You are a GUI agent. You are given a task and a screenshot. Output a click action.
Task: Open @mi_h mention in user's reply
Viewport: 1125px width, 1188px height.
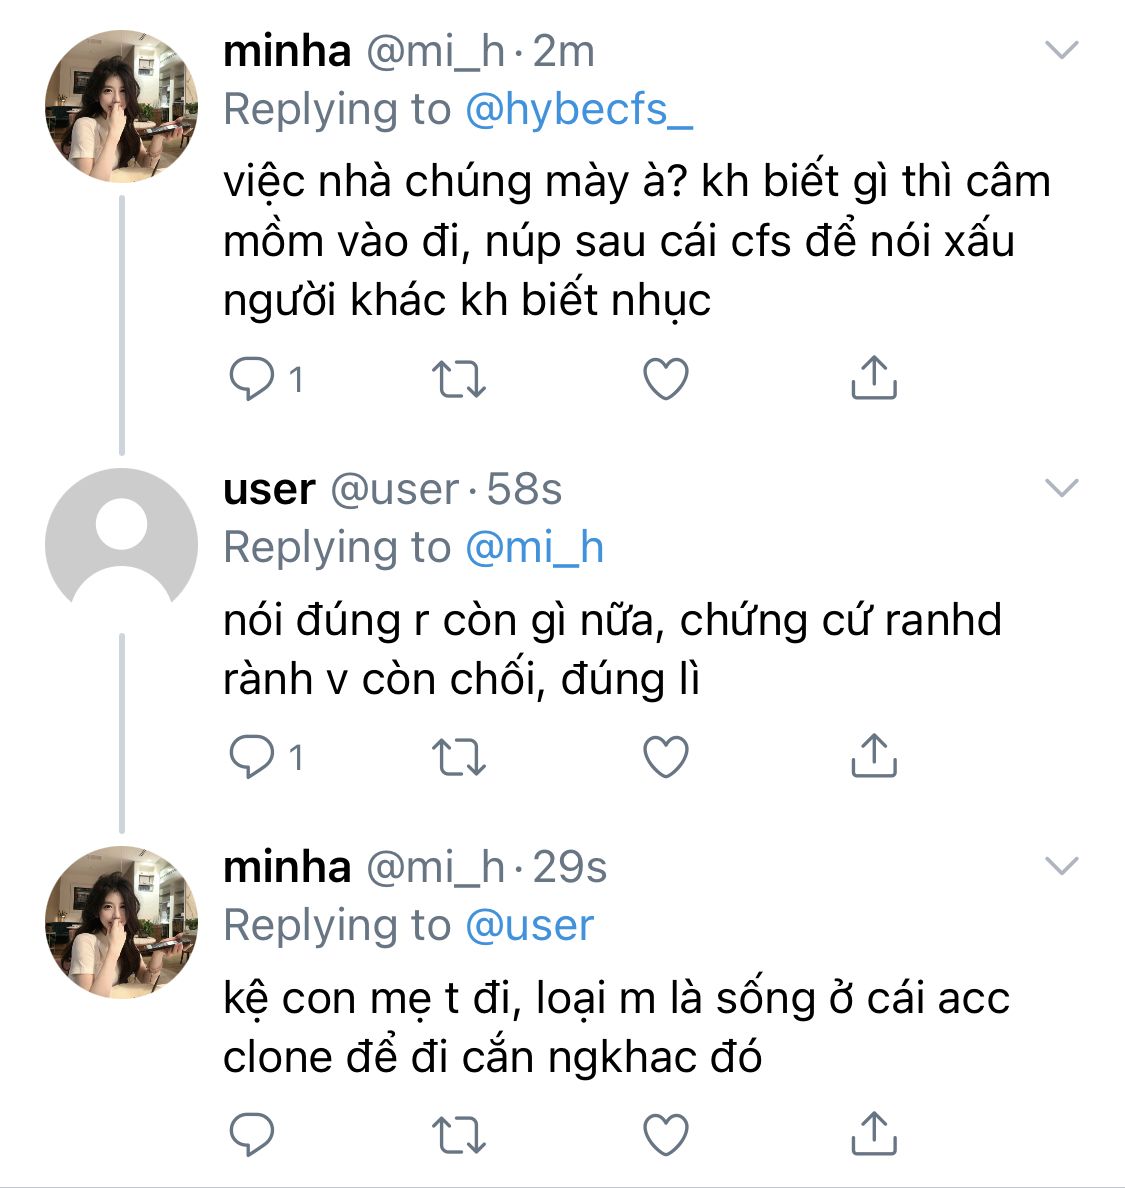coord(535,548)
